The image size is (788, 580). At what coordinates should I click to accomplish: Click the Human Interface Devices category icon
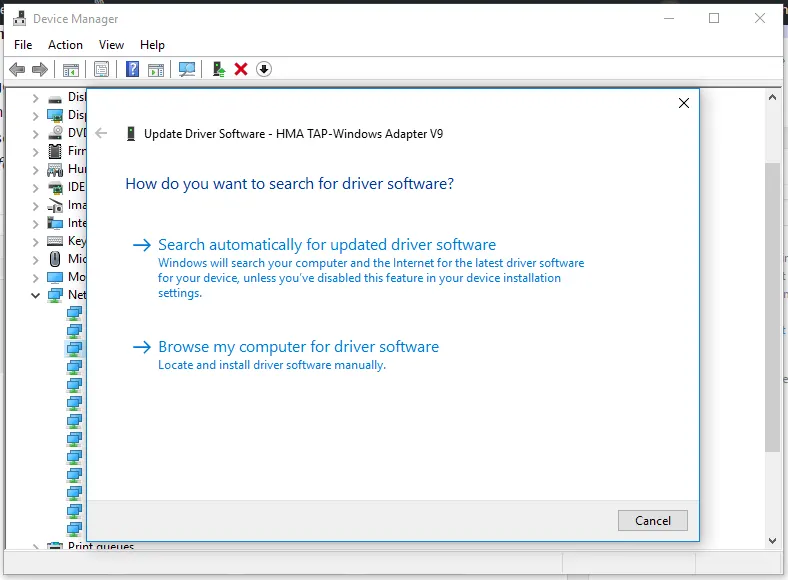pos(55,170)
